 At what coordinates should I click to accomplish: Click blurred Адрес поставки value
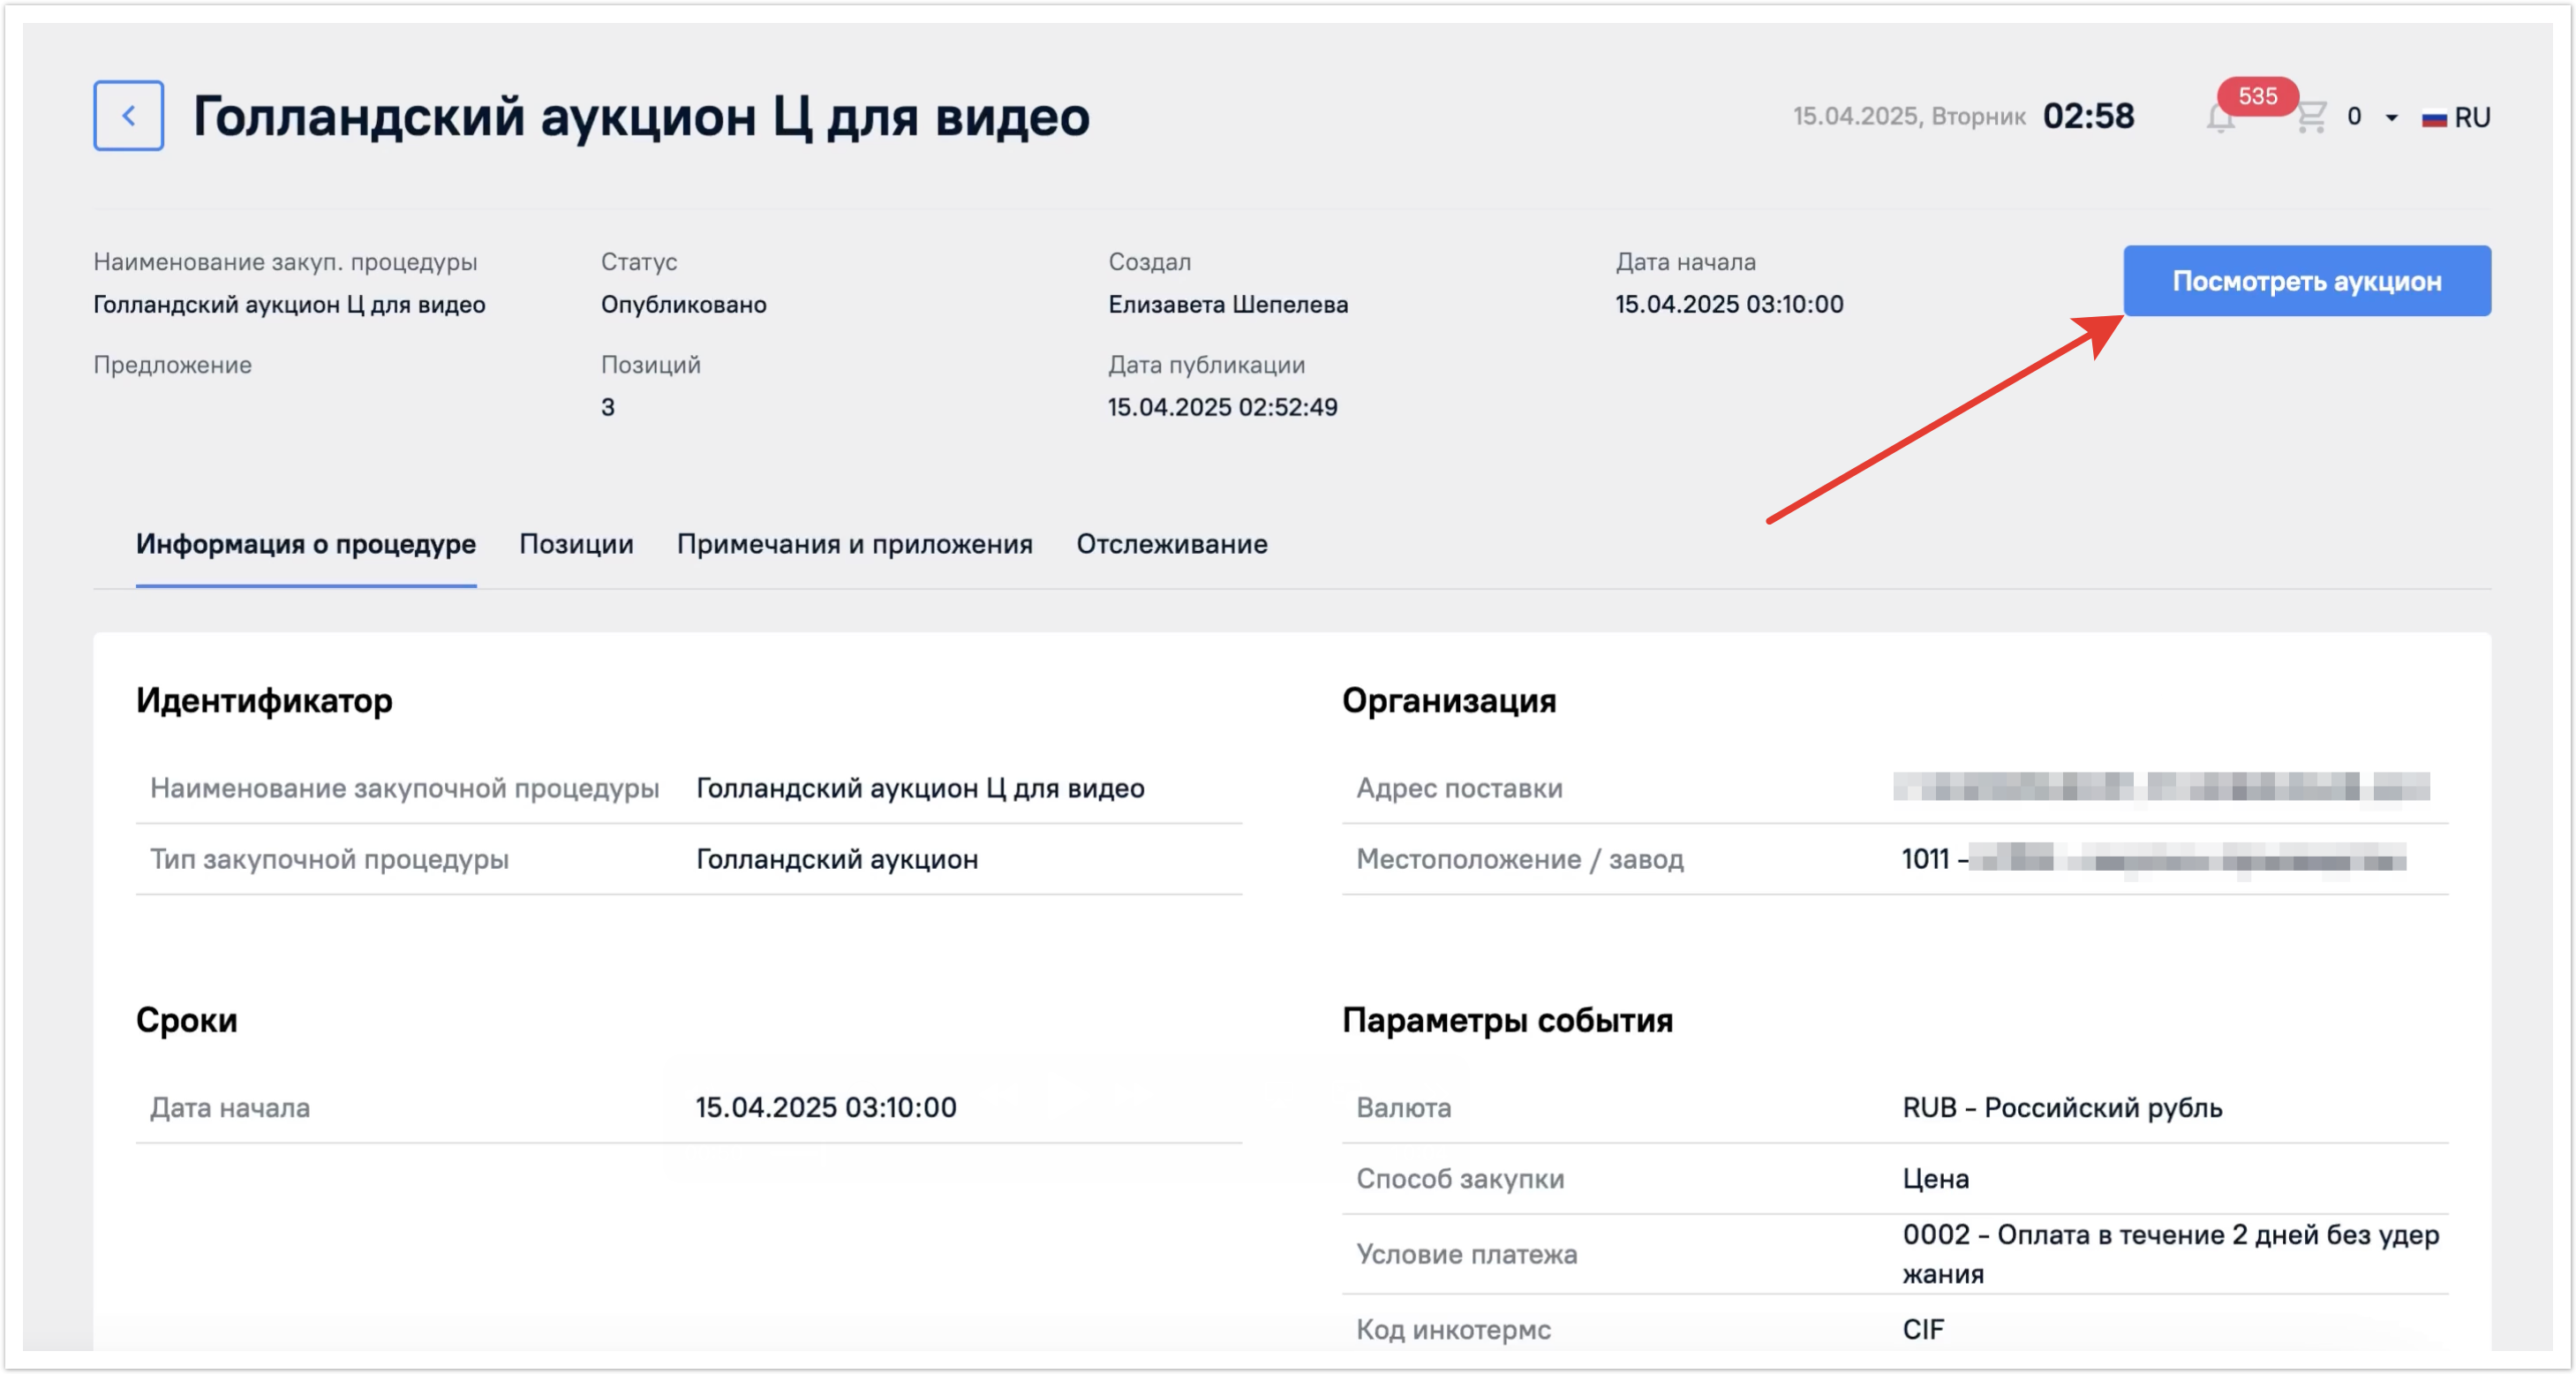(2160, 787)
